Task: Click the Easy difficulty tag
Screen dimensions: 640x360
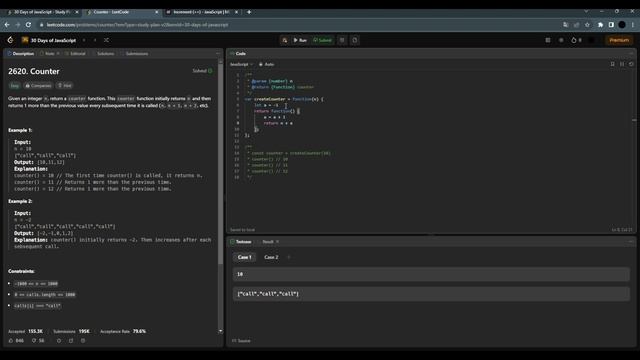Action: pyautogui.click(x=14, y=86)
